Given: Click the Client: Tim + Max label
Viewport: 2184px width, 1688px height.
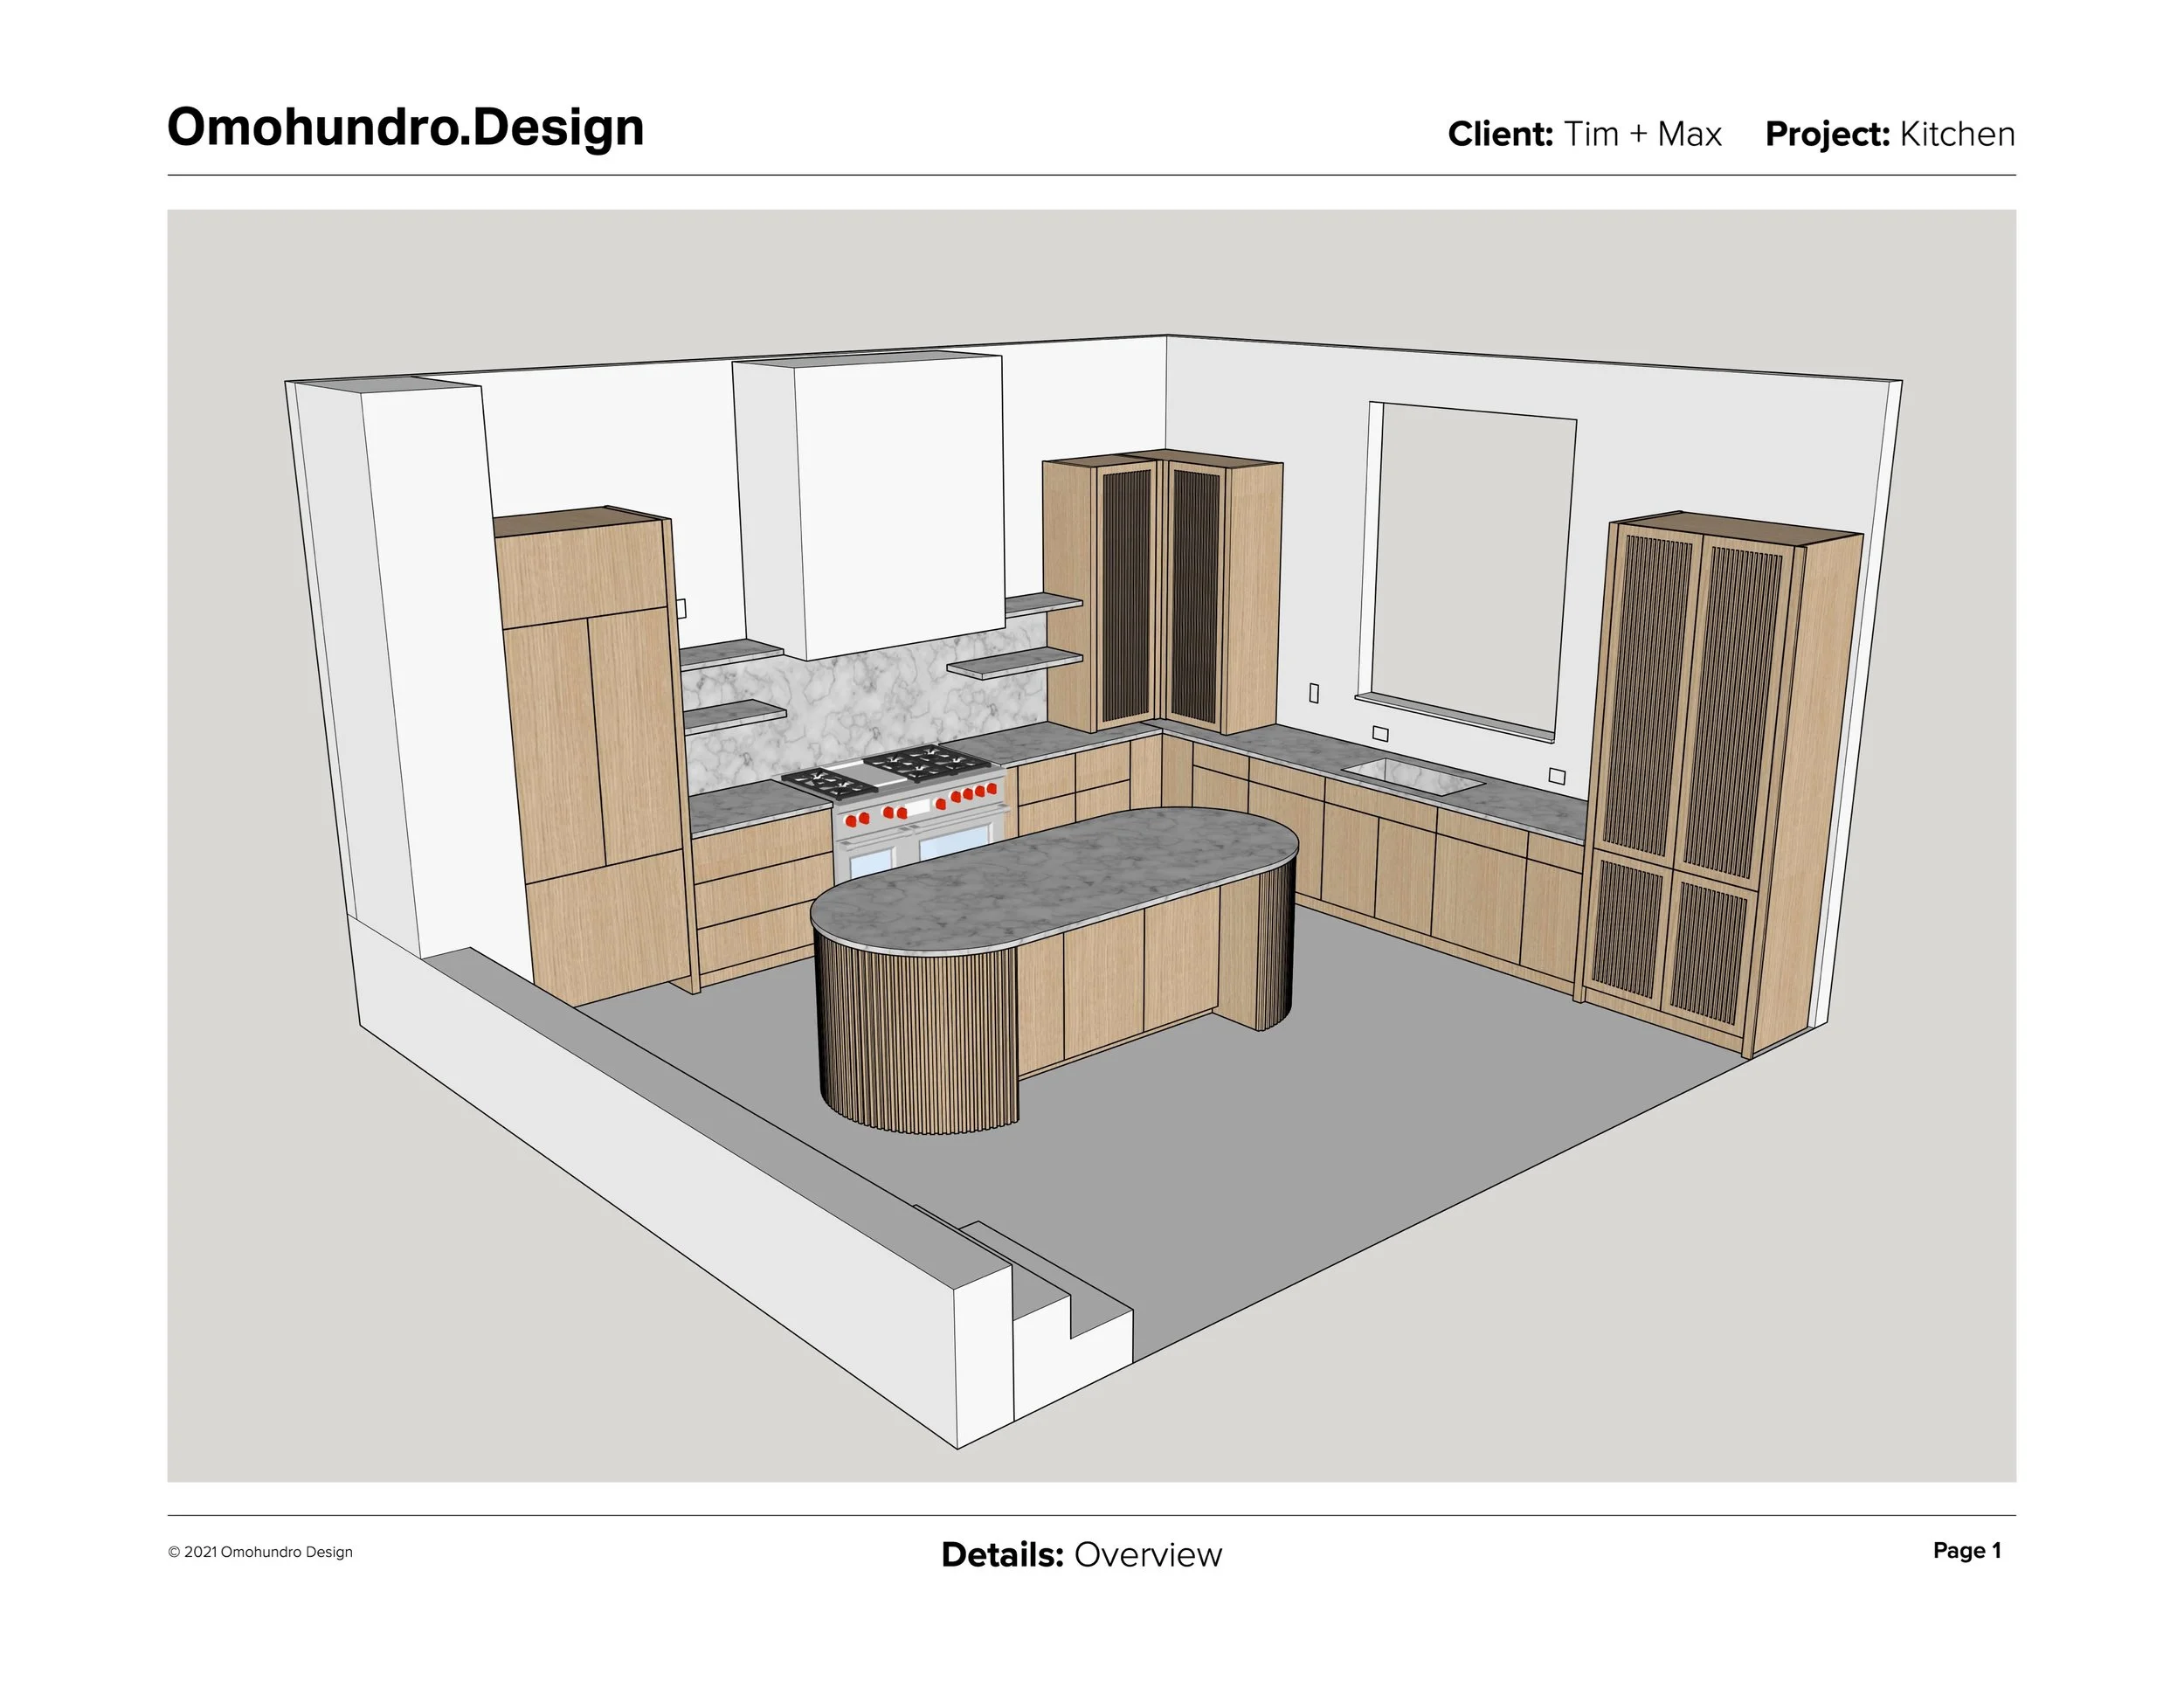Looking at the screenshot, I should (x=1584, y=134).
